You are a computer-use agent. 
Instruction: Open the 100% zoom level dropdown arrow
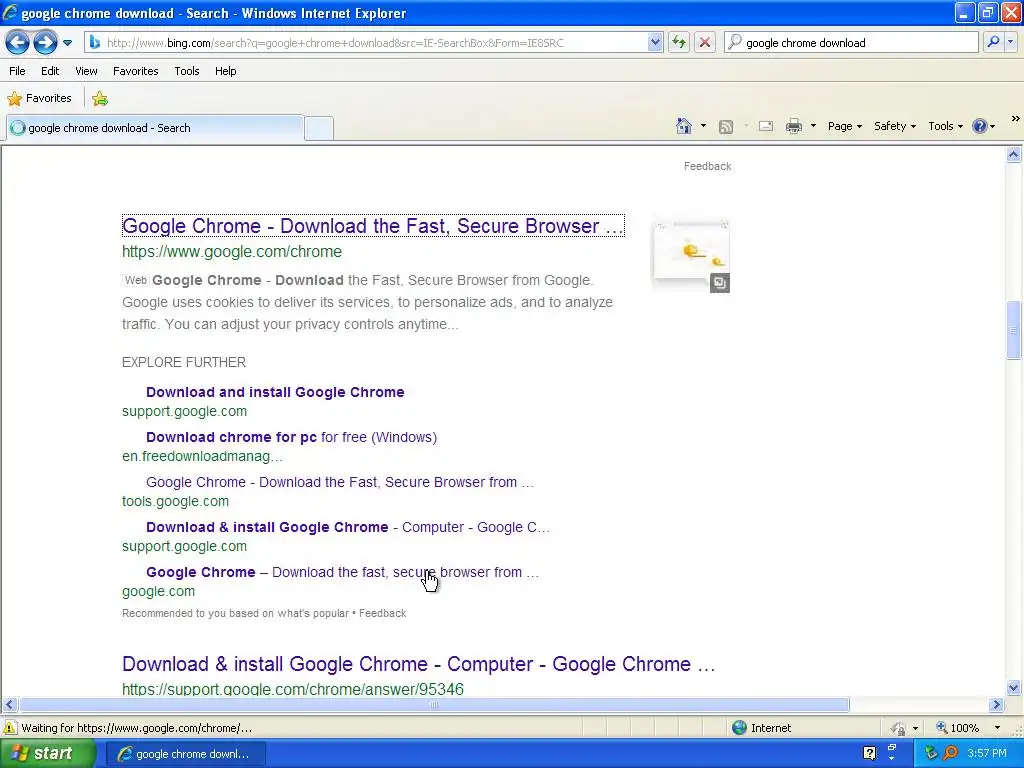997,728
